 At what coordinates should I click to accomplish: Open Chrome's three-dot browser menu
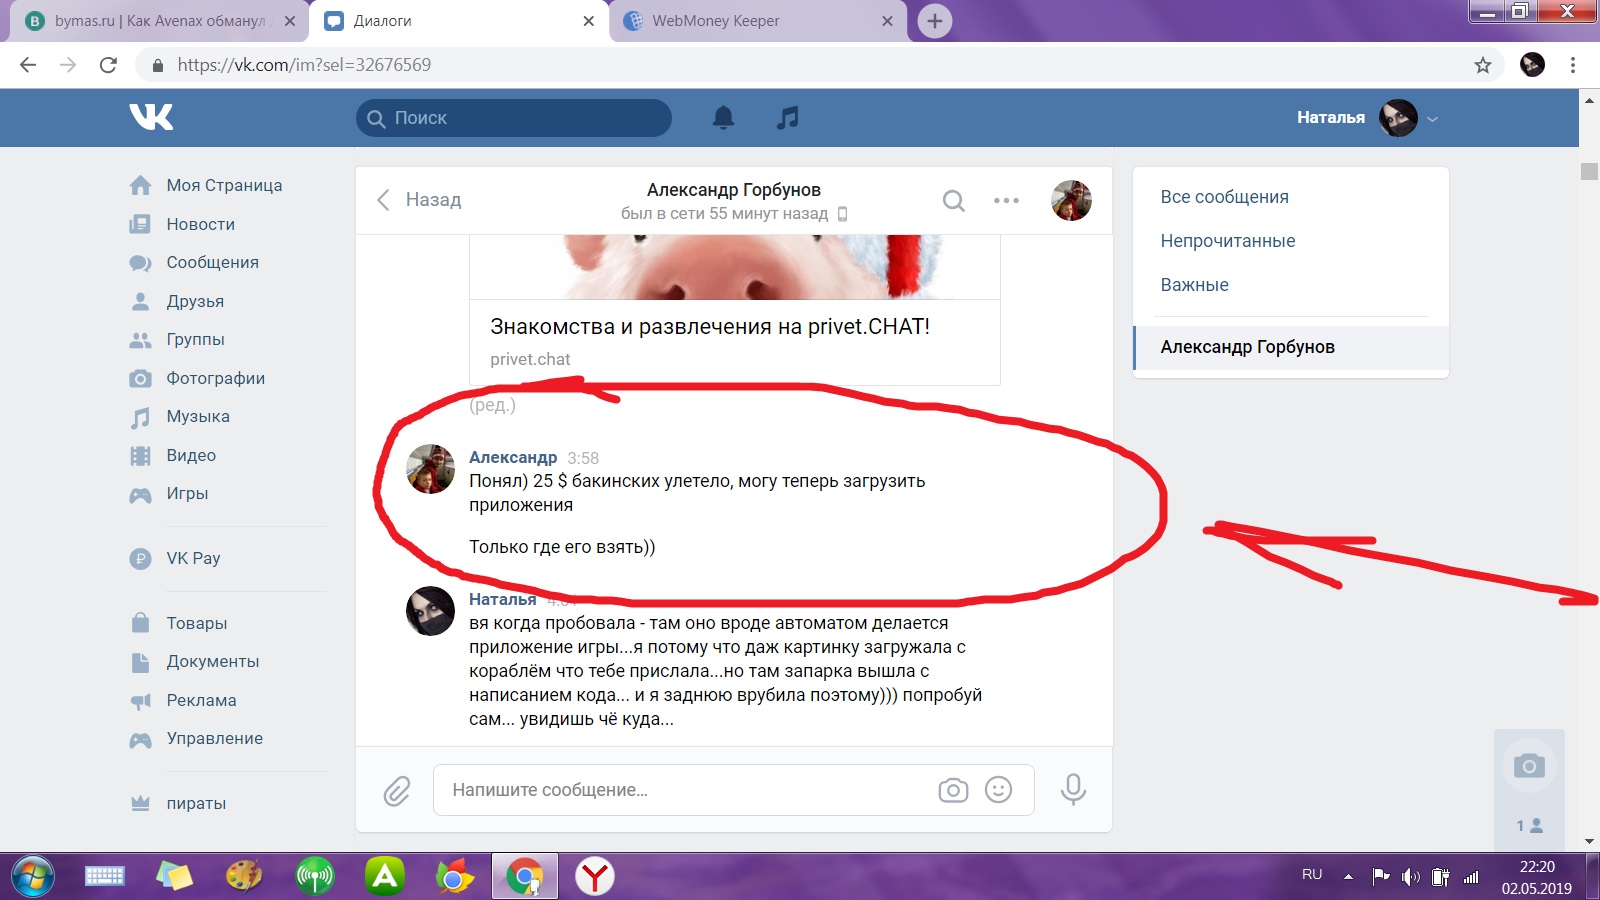pyautogui.click(x=1572, y=65)
